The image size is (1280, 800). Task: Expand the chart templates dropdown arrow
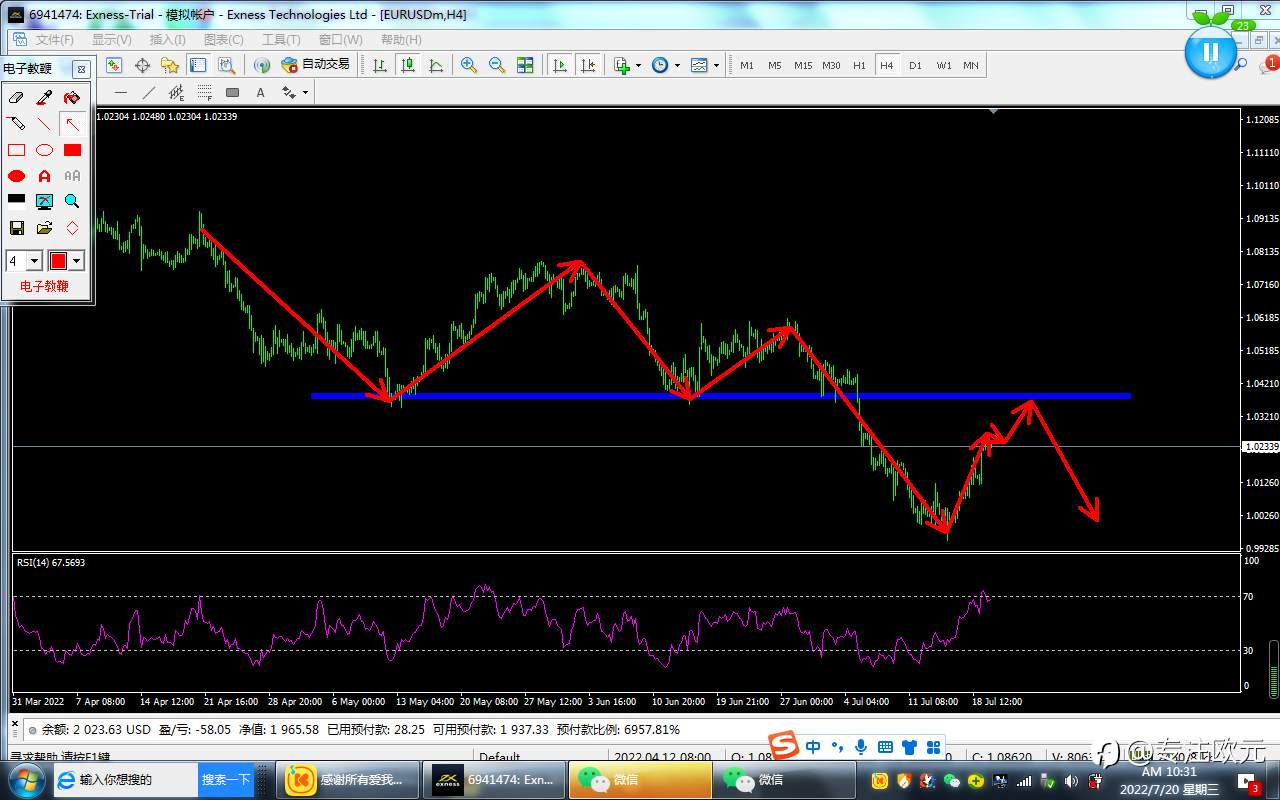(x=716, y=66)
